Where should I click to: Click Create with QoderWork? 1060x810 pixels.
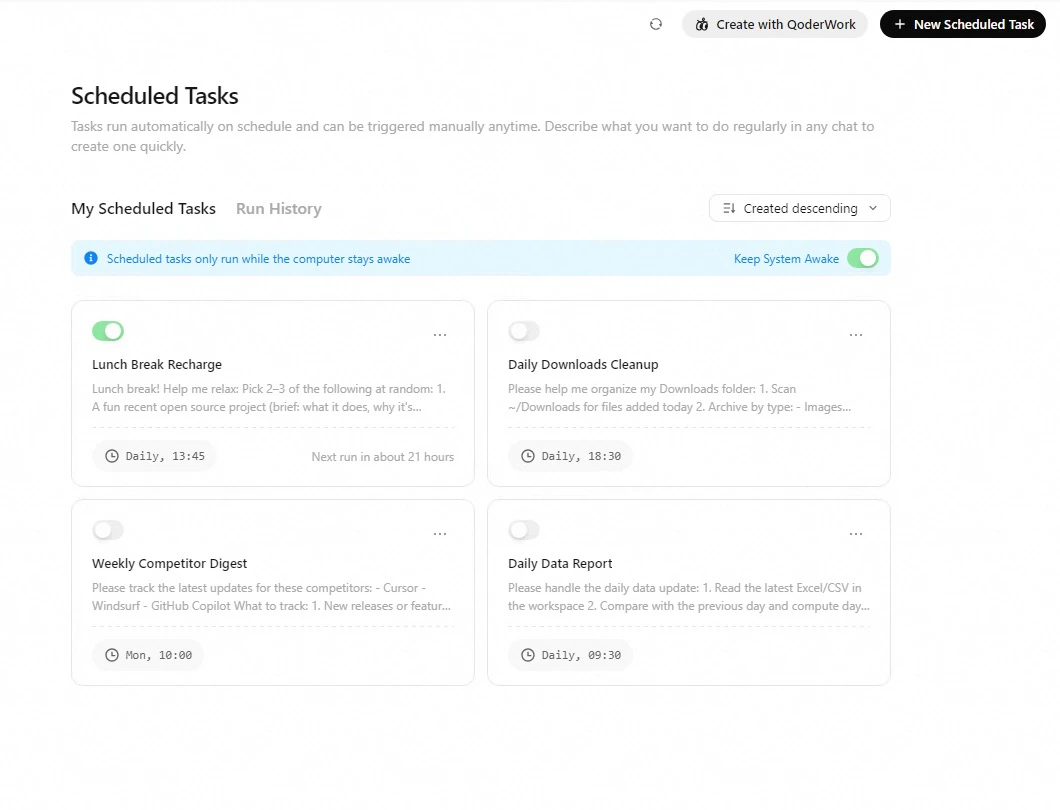click(775, 24)
